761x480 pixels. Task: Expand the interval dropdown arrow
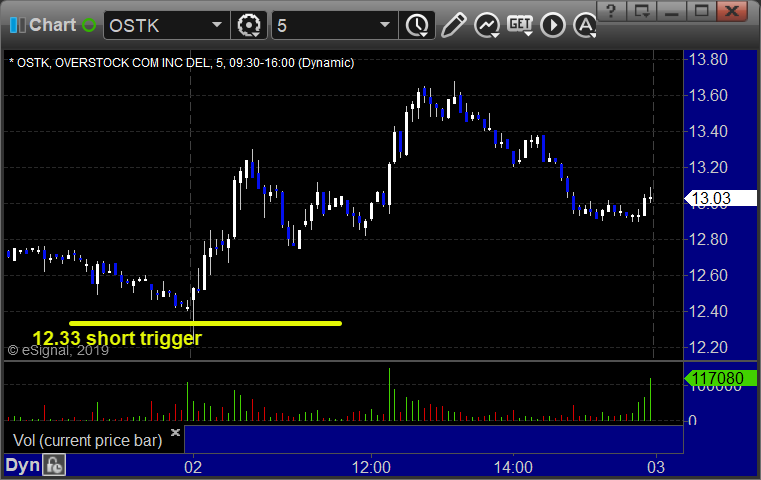click(x=385, y=25)
